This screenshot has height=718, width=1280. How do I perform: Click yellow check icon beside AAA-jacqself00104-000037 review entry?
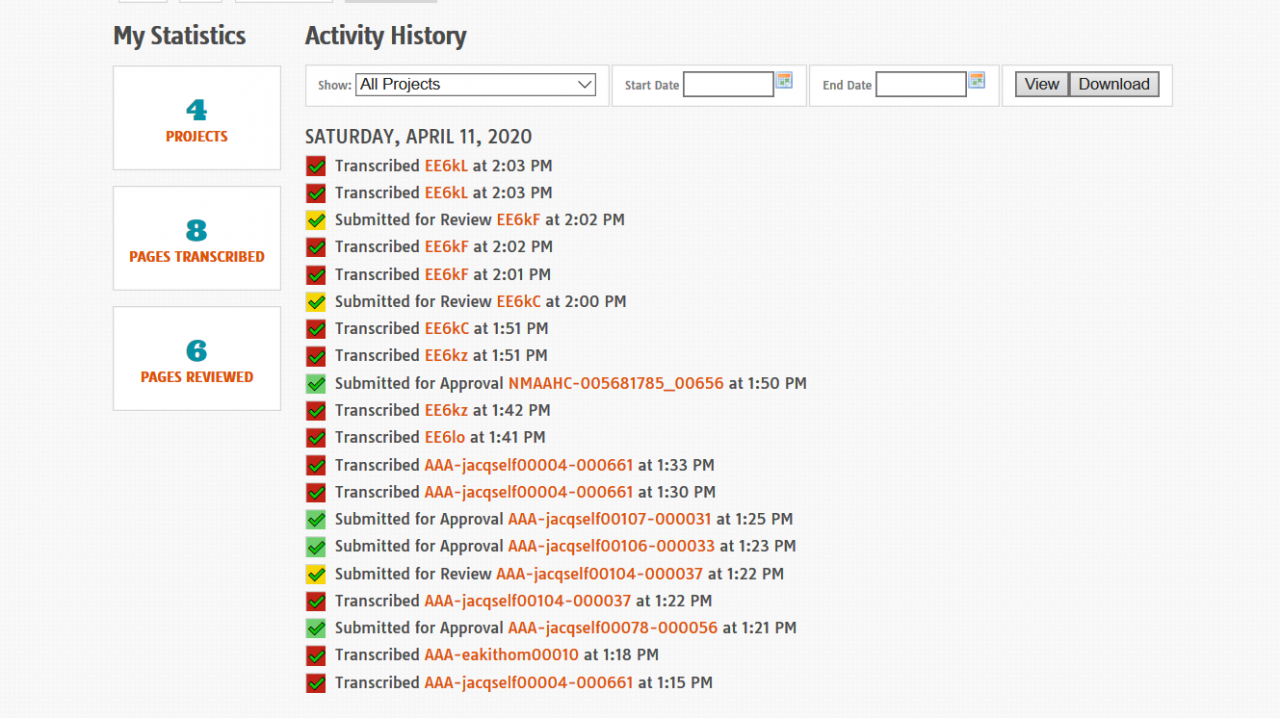pos(316,574)
